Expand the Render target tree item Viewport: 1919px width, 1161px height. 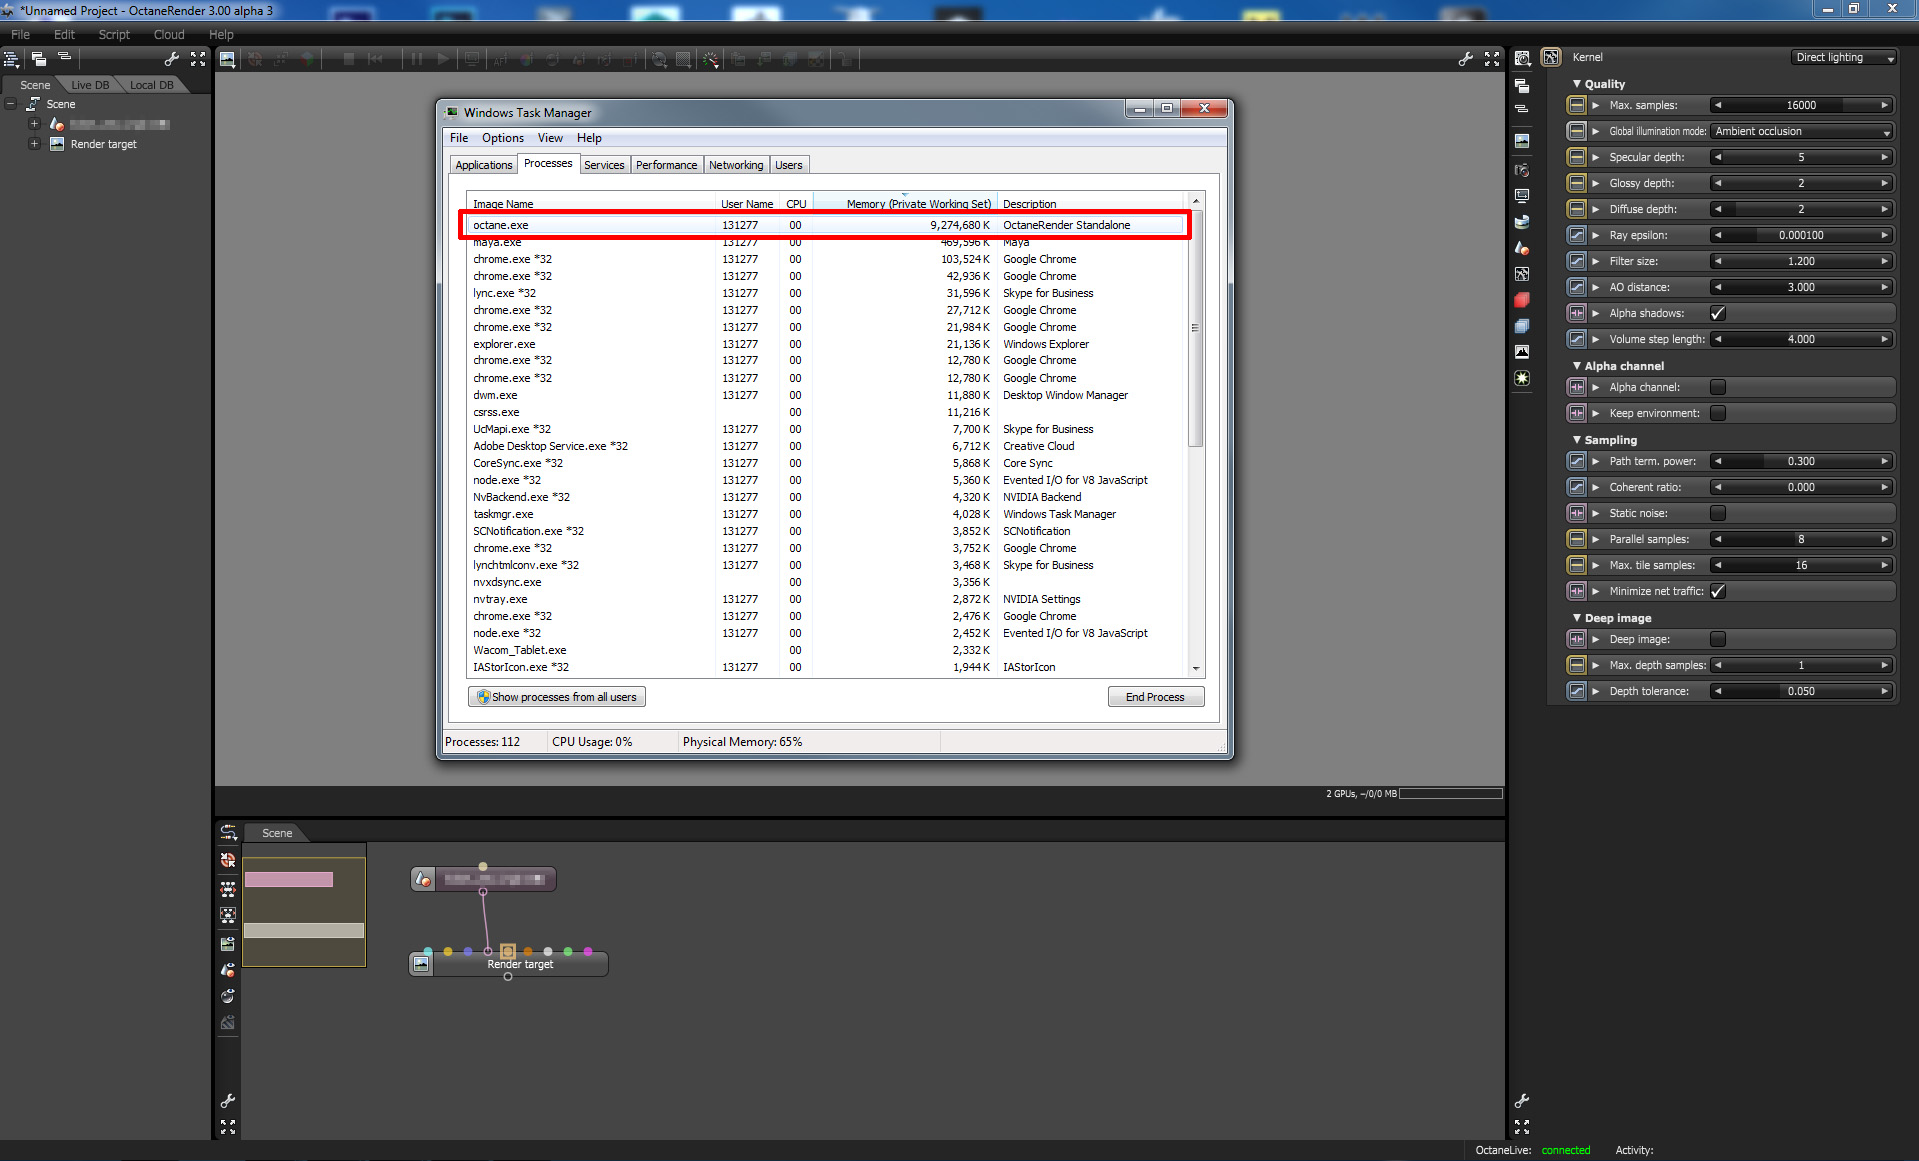click(34, 144)
